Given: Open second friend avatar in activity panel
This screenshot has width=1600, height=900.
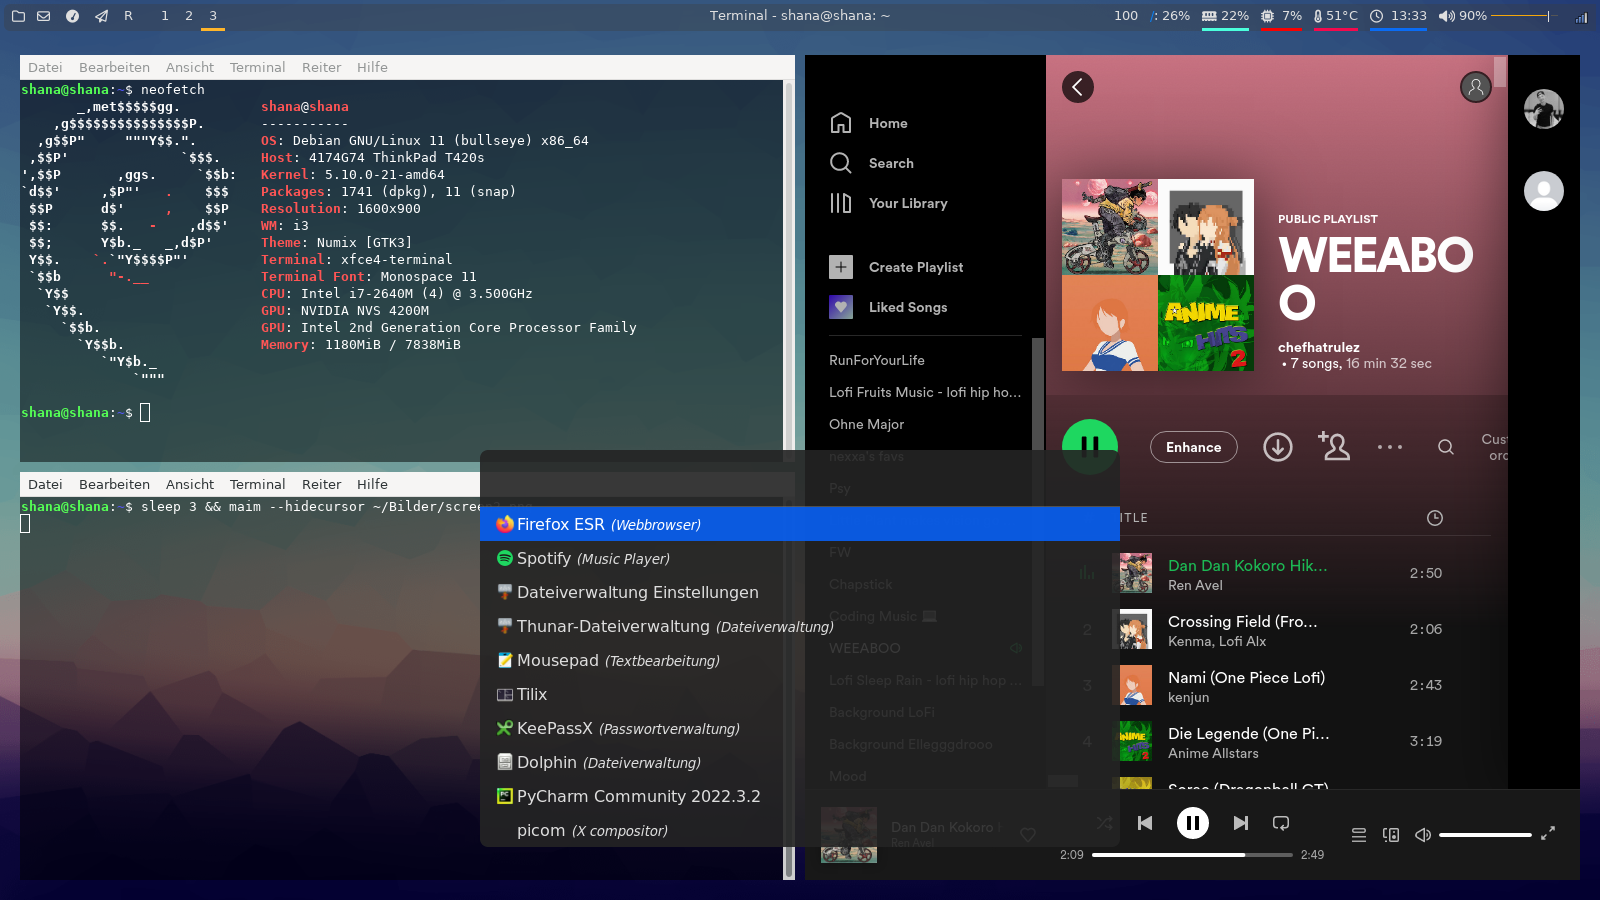Looking at the screenshot, I should (x=1544, y=191).
